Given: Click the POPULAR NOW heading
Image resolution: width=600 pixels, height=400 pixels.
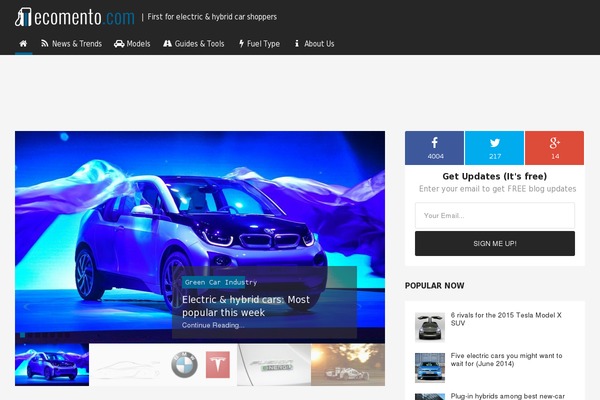Looking at the screenshot, I should 435,286.
